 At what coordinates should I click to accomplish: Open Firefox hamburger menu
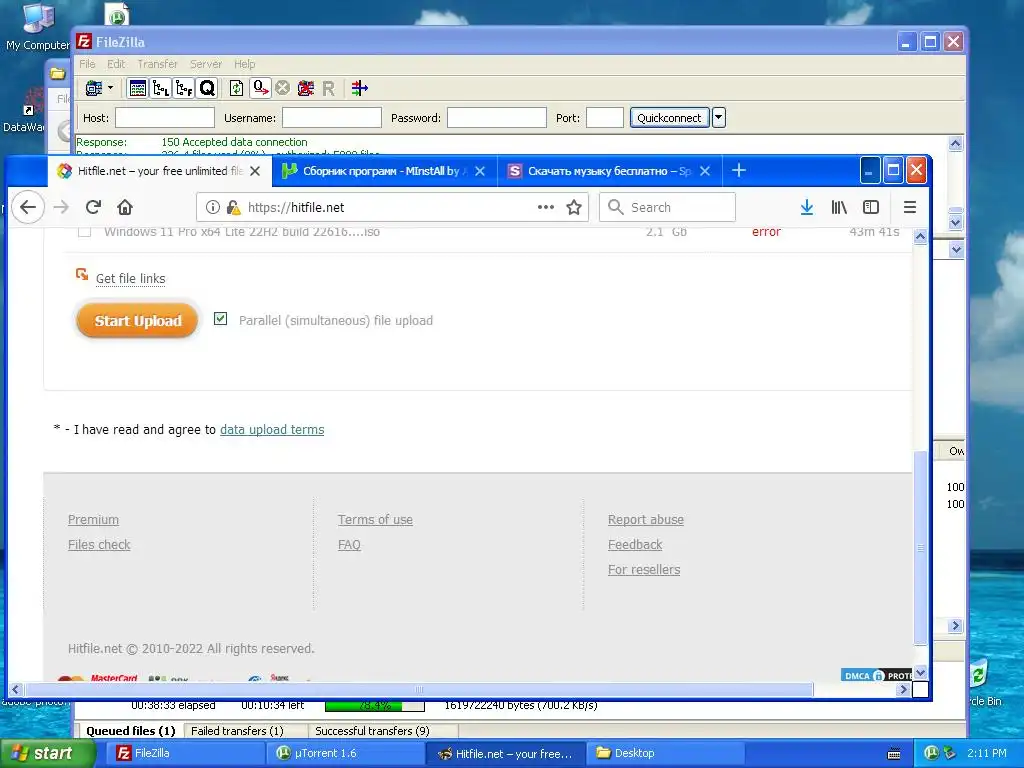click(x=910, y=207)
